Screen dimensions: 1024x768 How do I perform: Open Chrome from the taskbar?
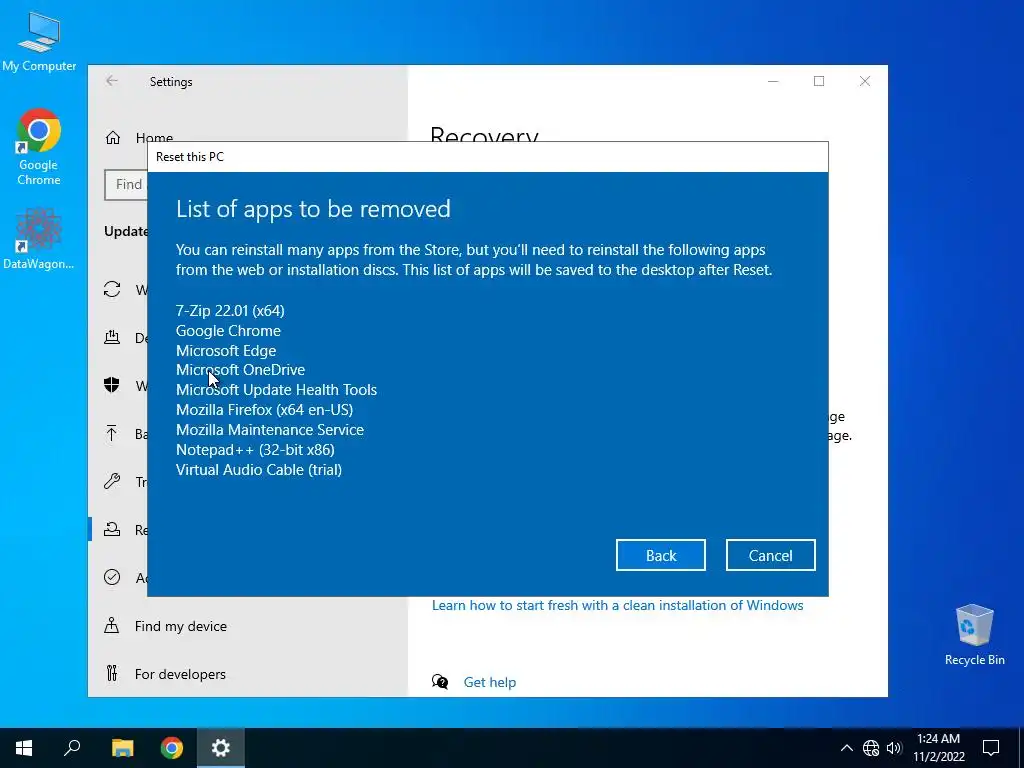tap(172, 748)
